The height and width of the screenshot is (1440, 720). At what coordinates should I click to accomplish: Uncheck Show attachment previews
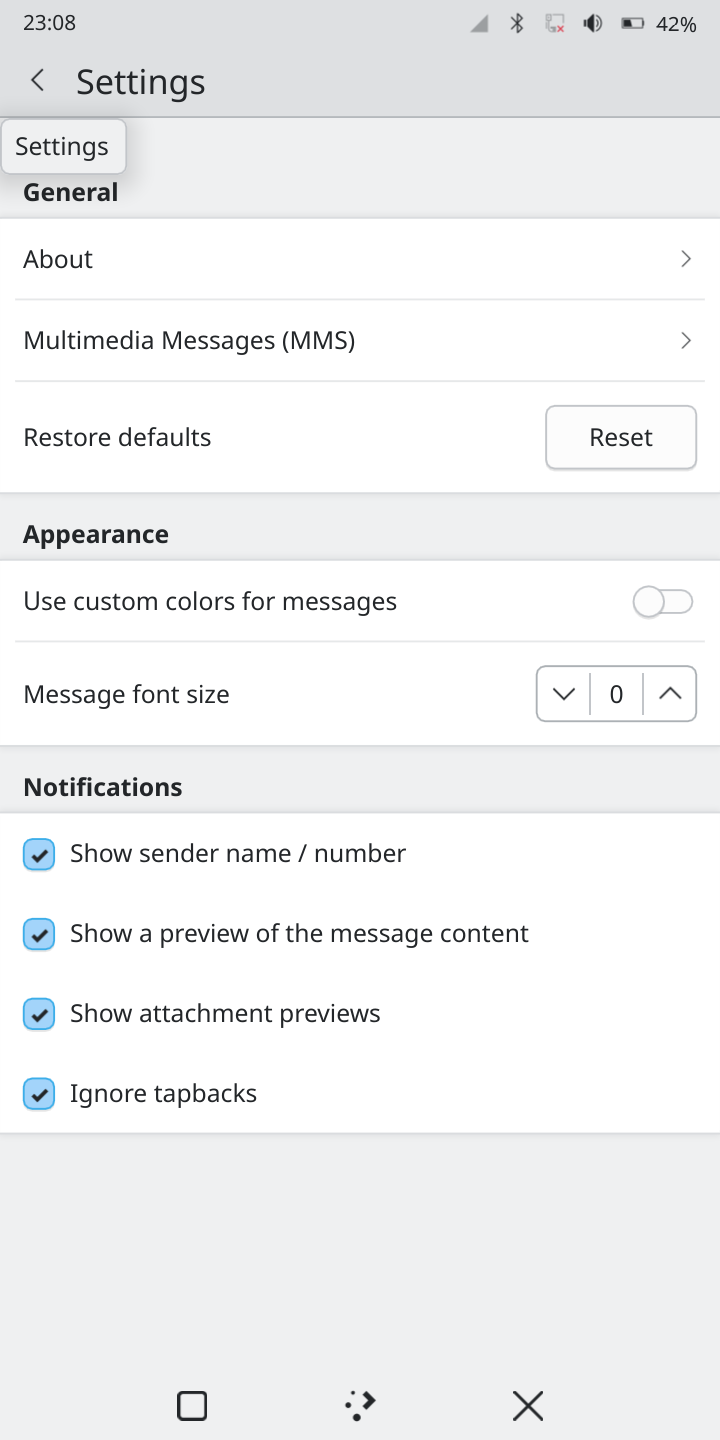[x=39, y=1015]
